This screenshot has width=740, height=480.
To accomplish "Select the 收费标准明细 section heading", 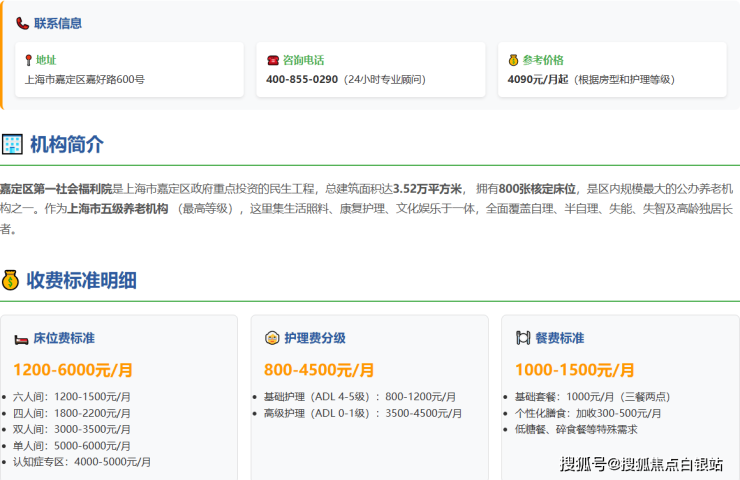I will tap(82, 280).
